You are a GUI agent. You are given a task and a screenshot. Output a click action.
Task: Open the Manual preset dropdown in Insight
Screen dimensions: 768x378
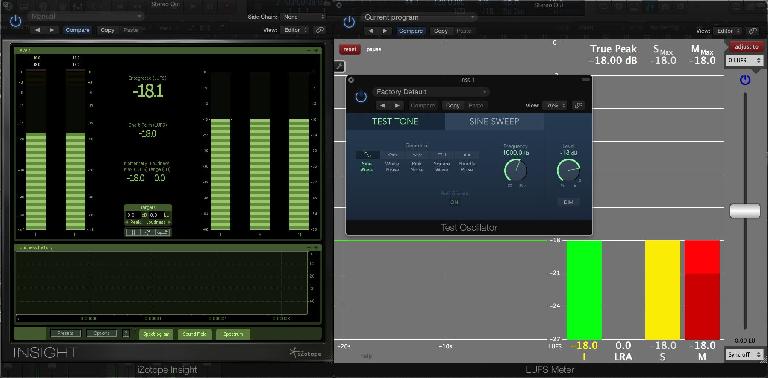click(x=86, y=17)
